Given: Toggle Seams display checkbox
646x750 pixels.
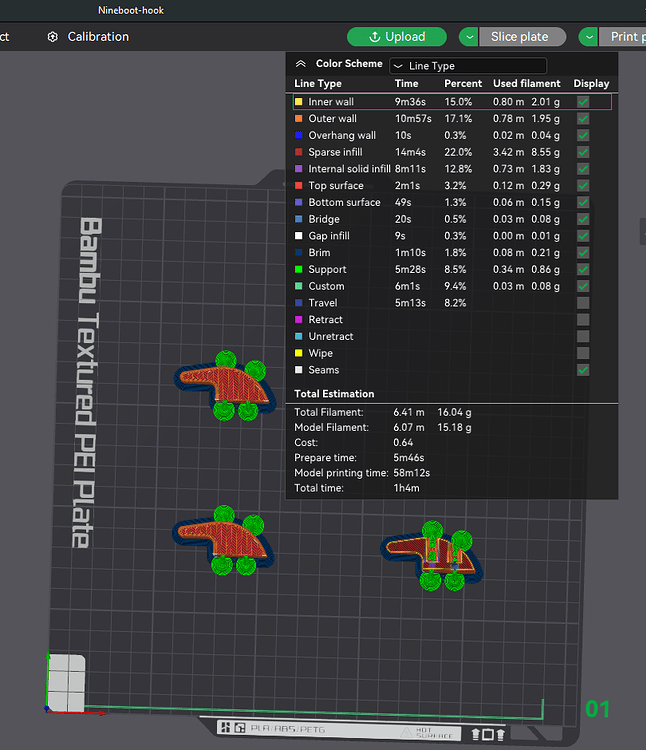Looking at the screenshot, I should [x=583, y=370].
